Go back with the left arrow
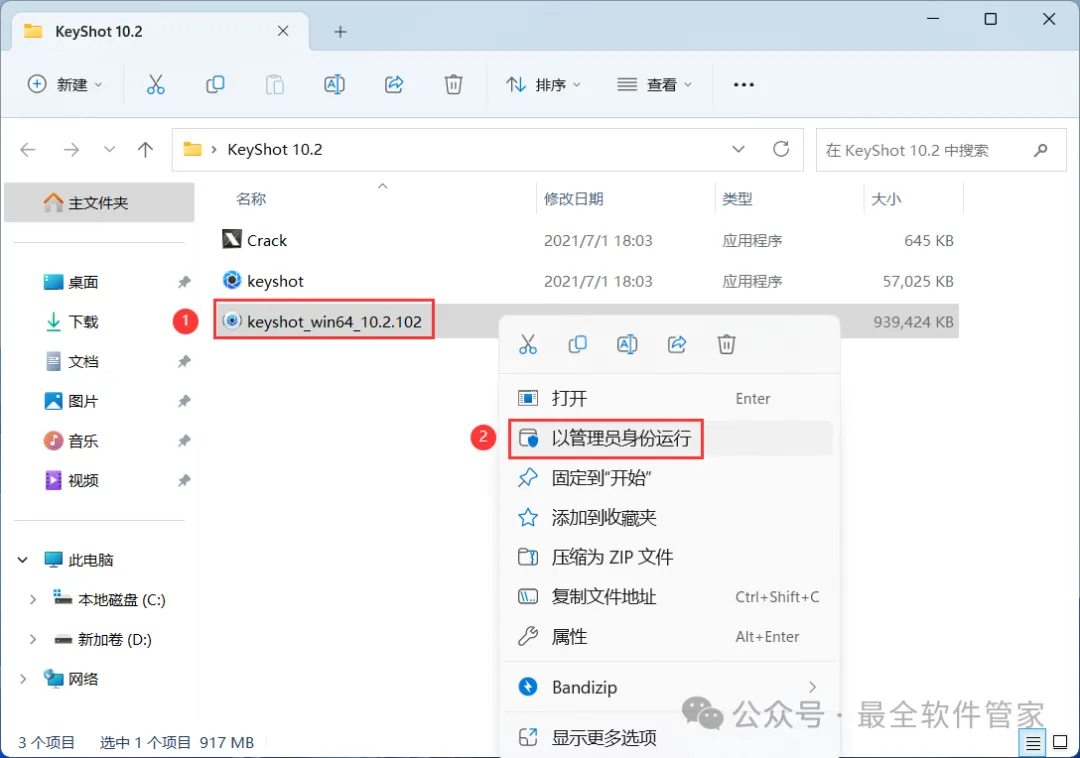 click(x=28, y=149)
